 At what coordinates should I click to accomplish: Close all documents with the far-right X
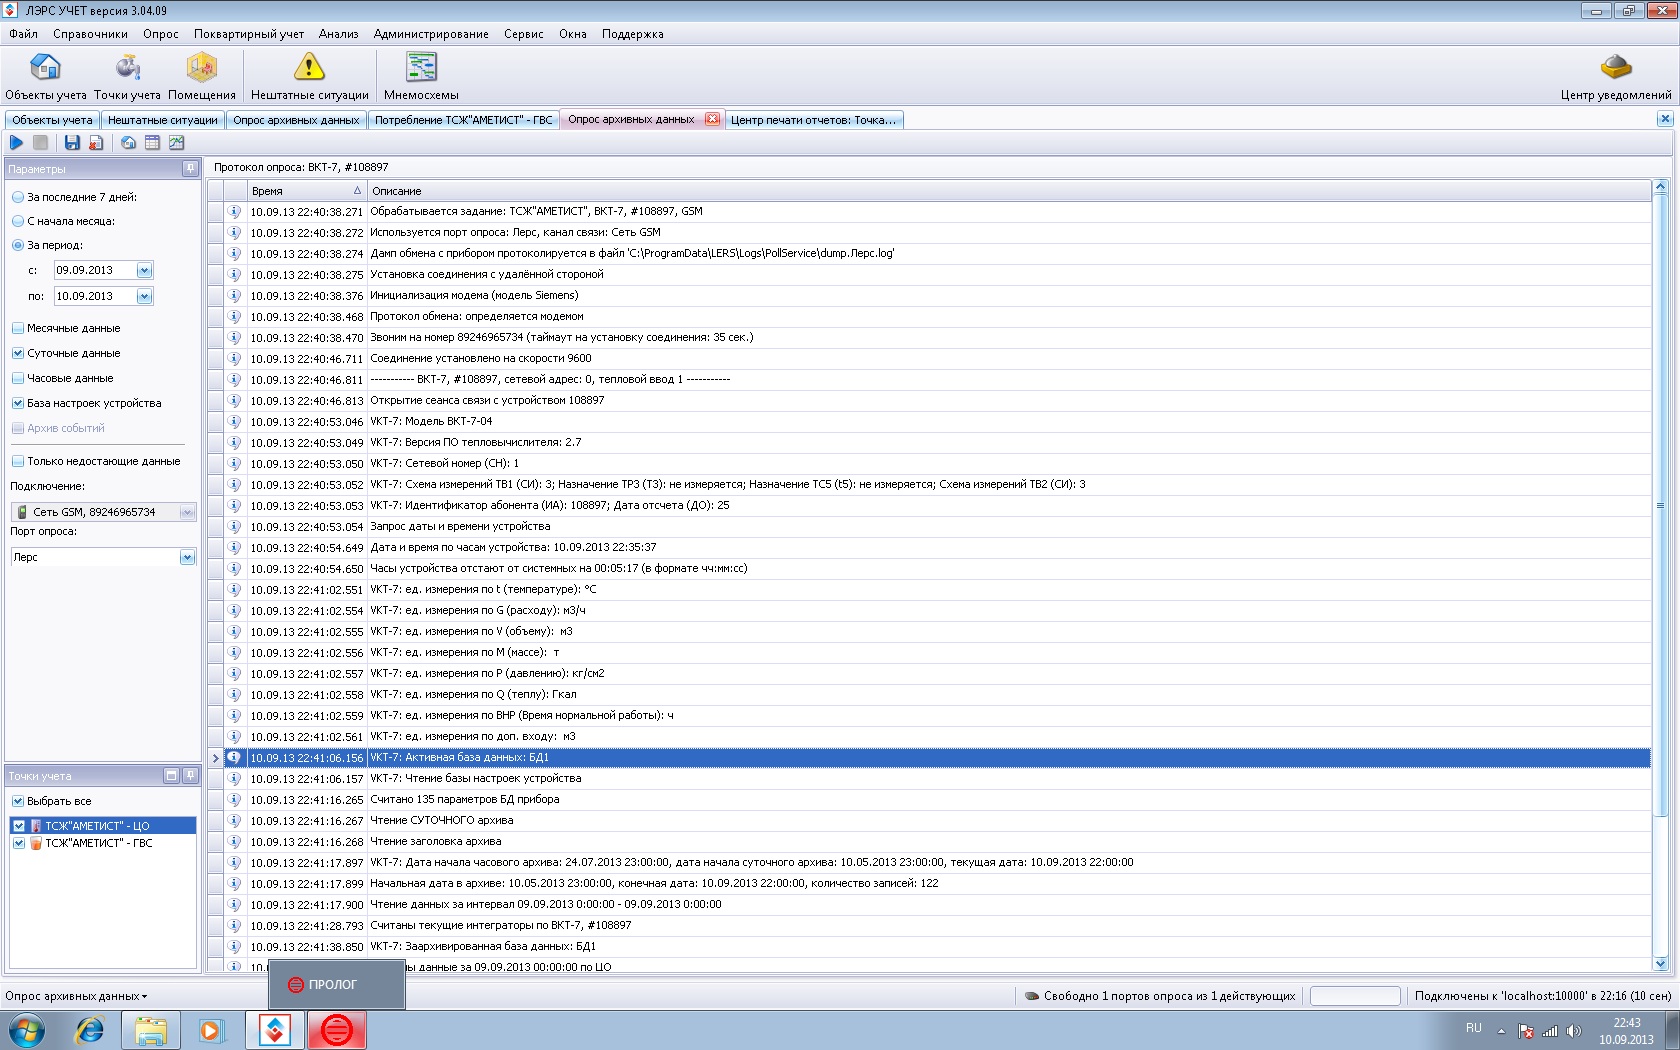pyautogui.click(x=1665, y=119)
